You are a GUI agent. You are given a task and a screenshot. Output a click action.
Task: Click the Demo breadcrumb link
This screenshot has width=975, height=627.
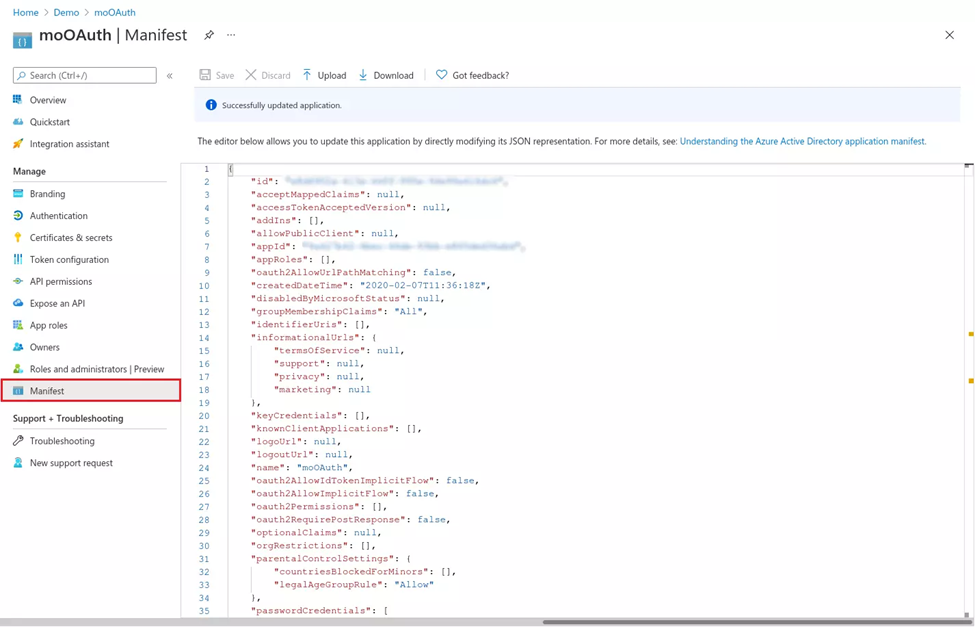pyautogui.click(x=66, y=12)
